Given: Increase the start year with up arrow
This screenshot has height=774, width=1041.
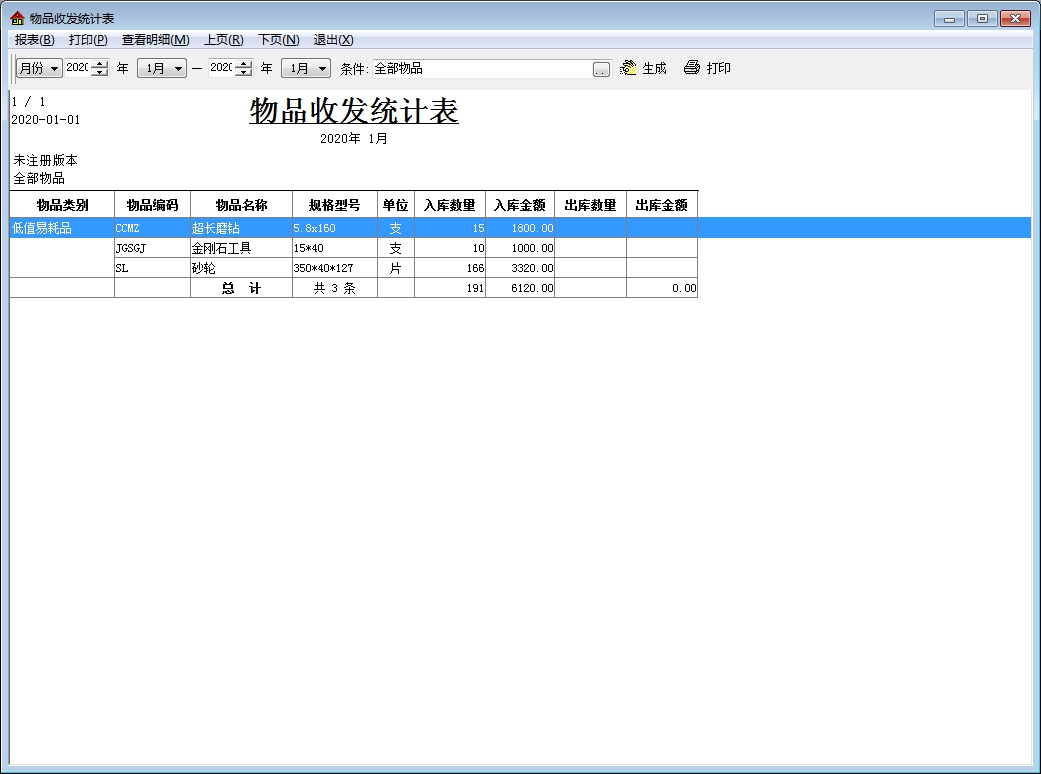Looking at the screenshot, I should [99, 64].
